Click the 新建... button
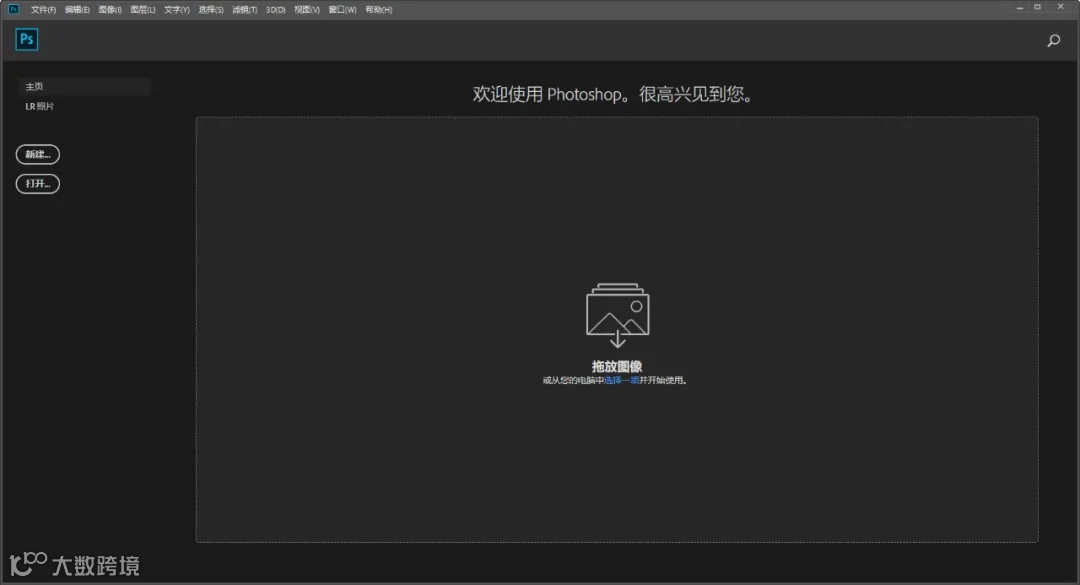 tap(38, 154)
